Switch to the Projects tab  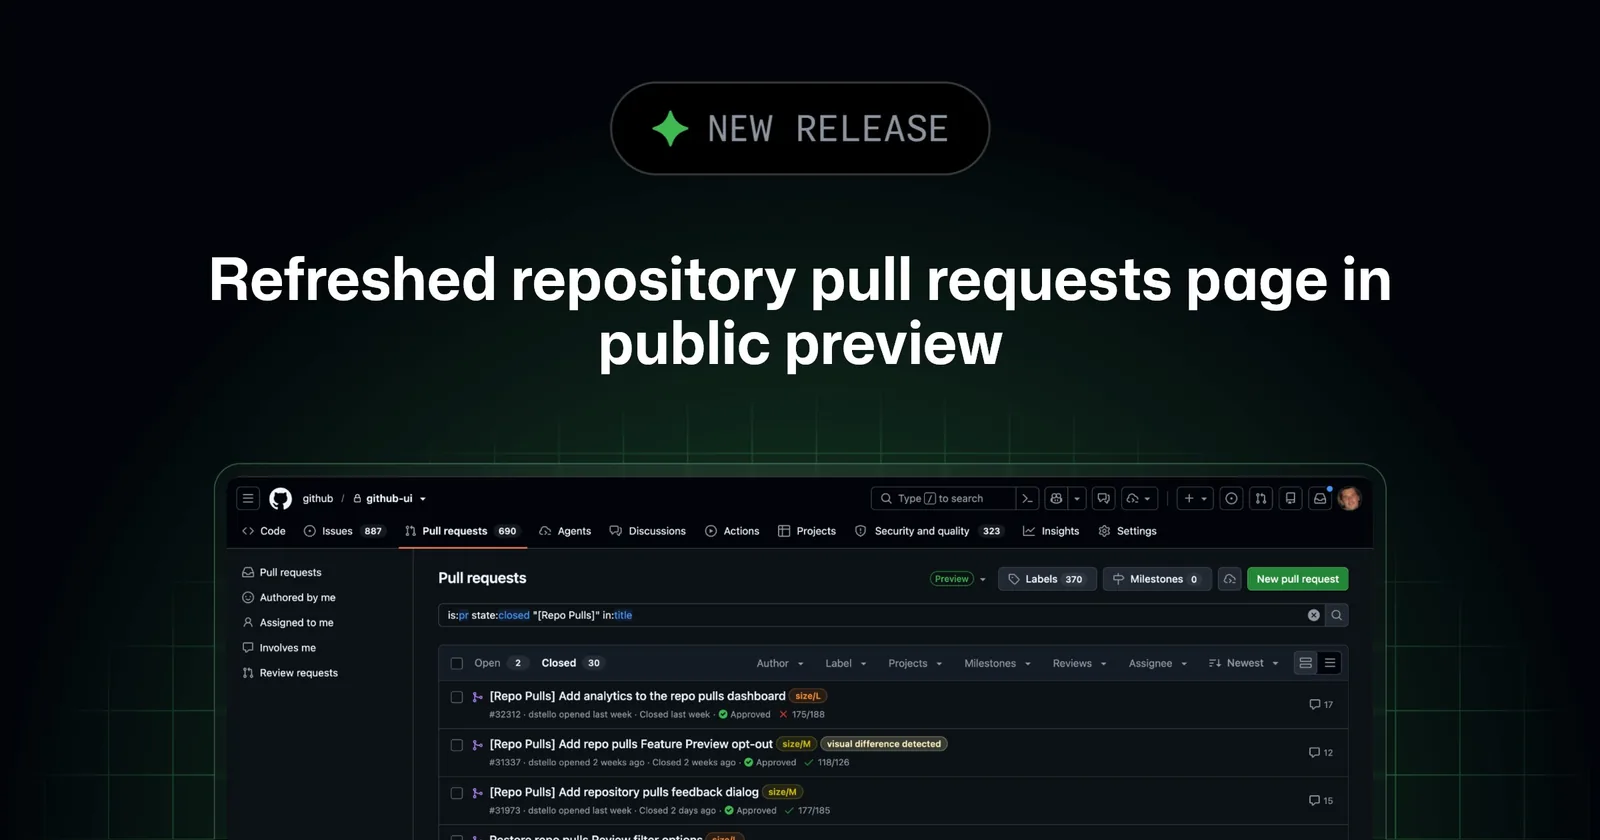coord(807,531)
